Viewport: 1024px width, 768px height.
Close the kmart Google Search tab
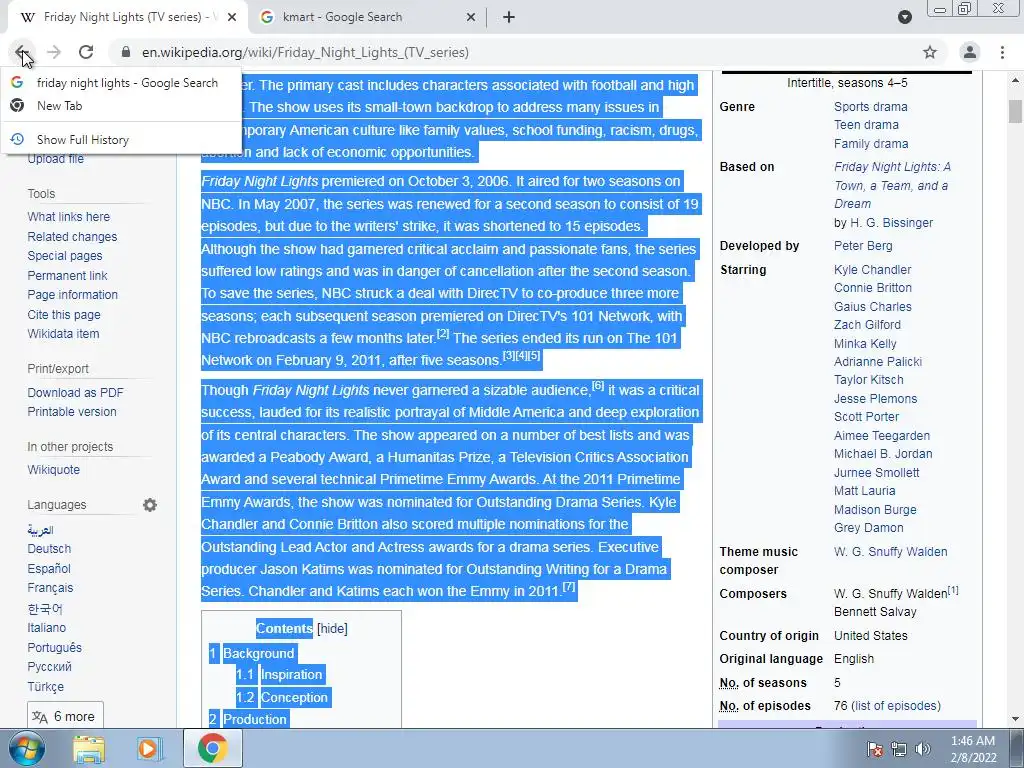tap(471, 17)
